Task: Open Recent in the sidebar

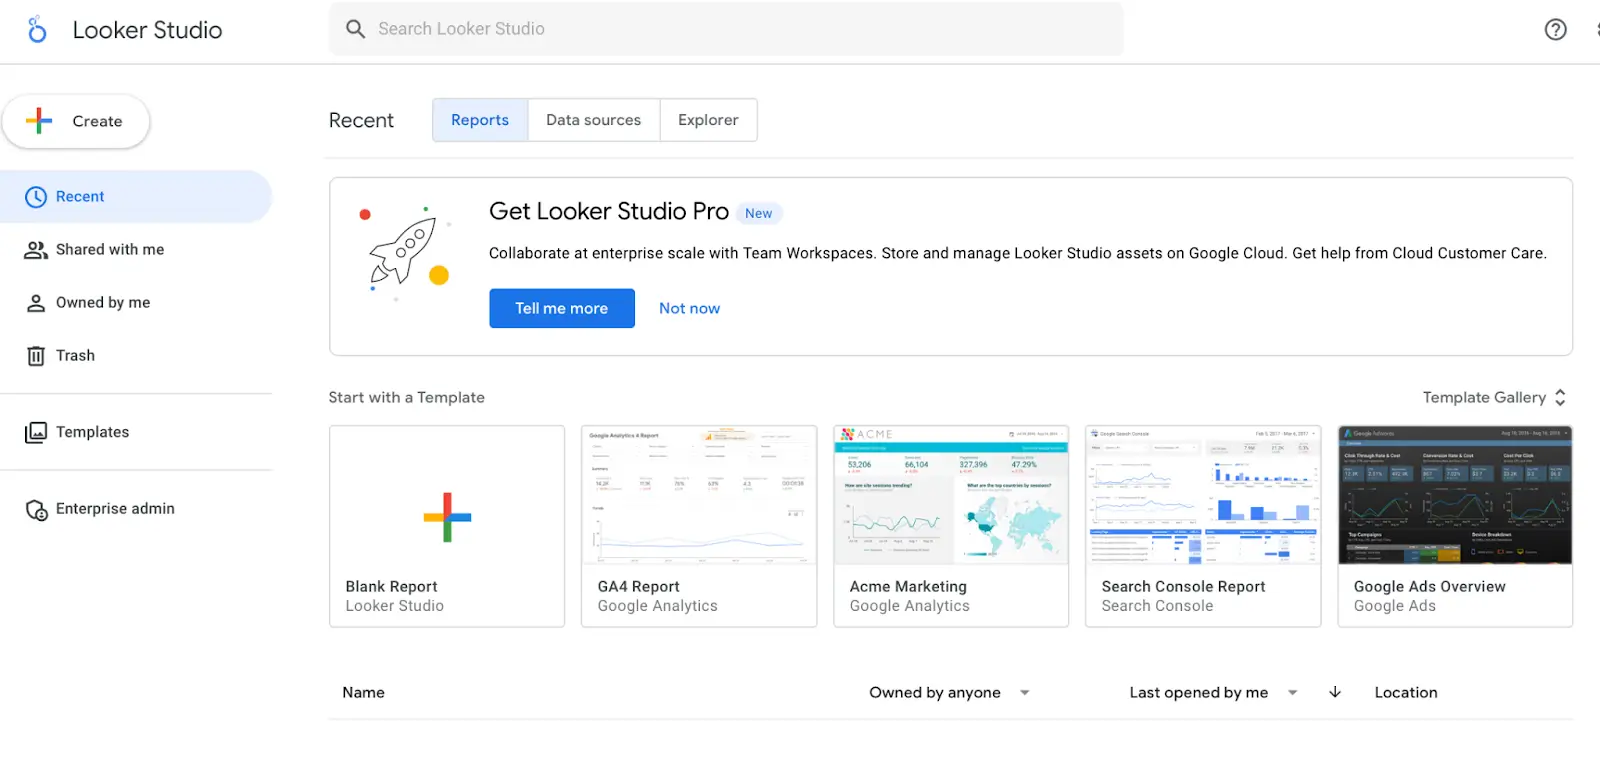Action: 136,197
